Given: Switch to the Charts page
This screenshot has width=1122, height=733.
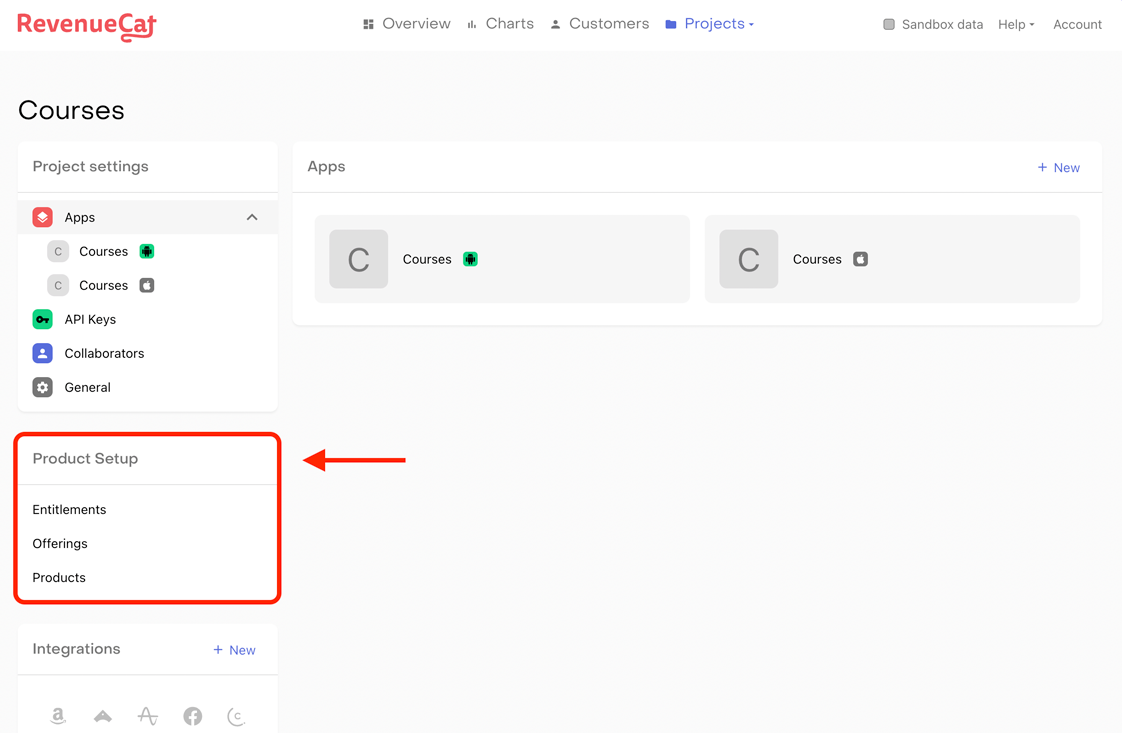Looking at the screenshot, I should tap(500, 24).
